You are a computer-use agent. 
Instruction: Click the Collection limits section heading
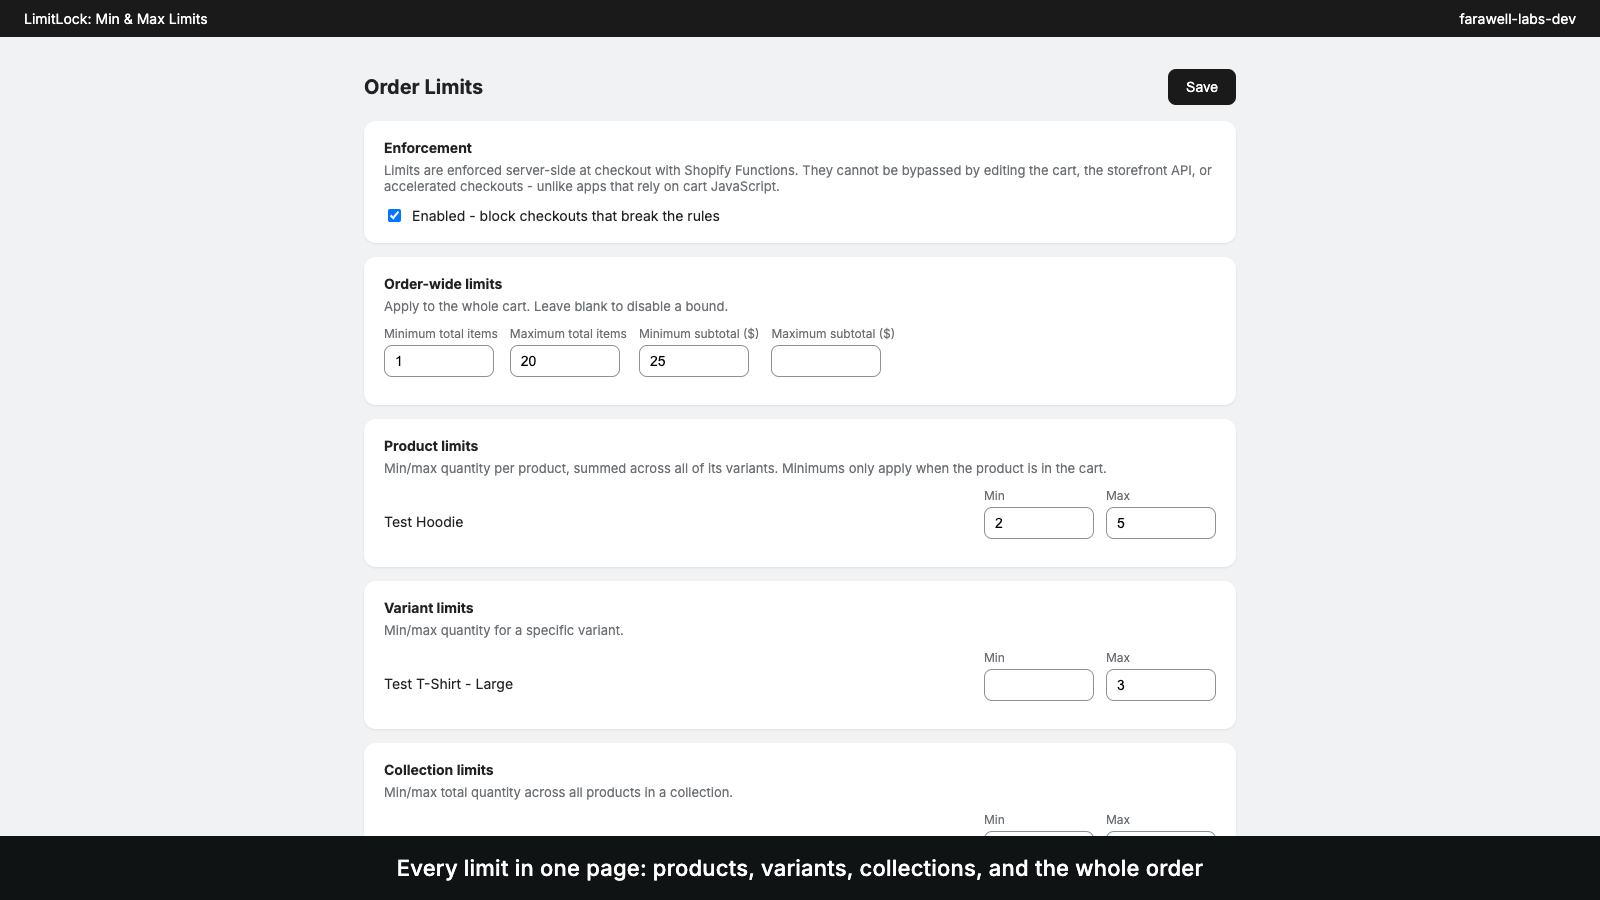(x=439, y=770)
